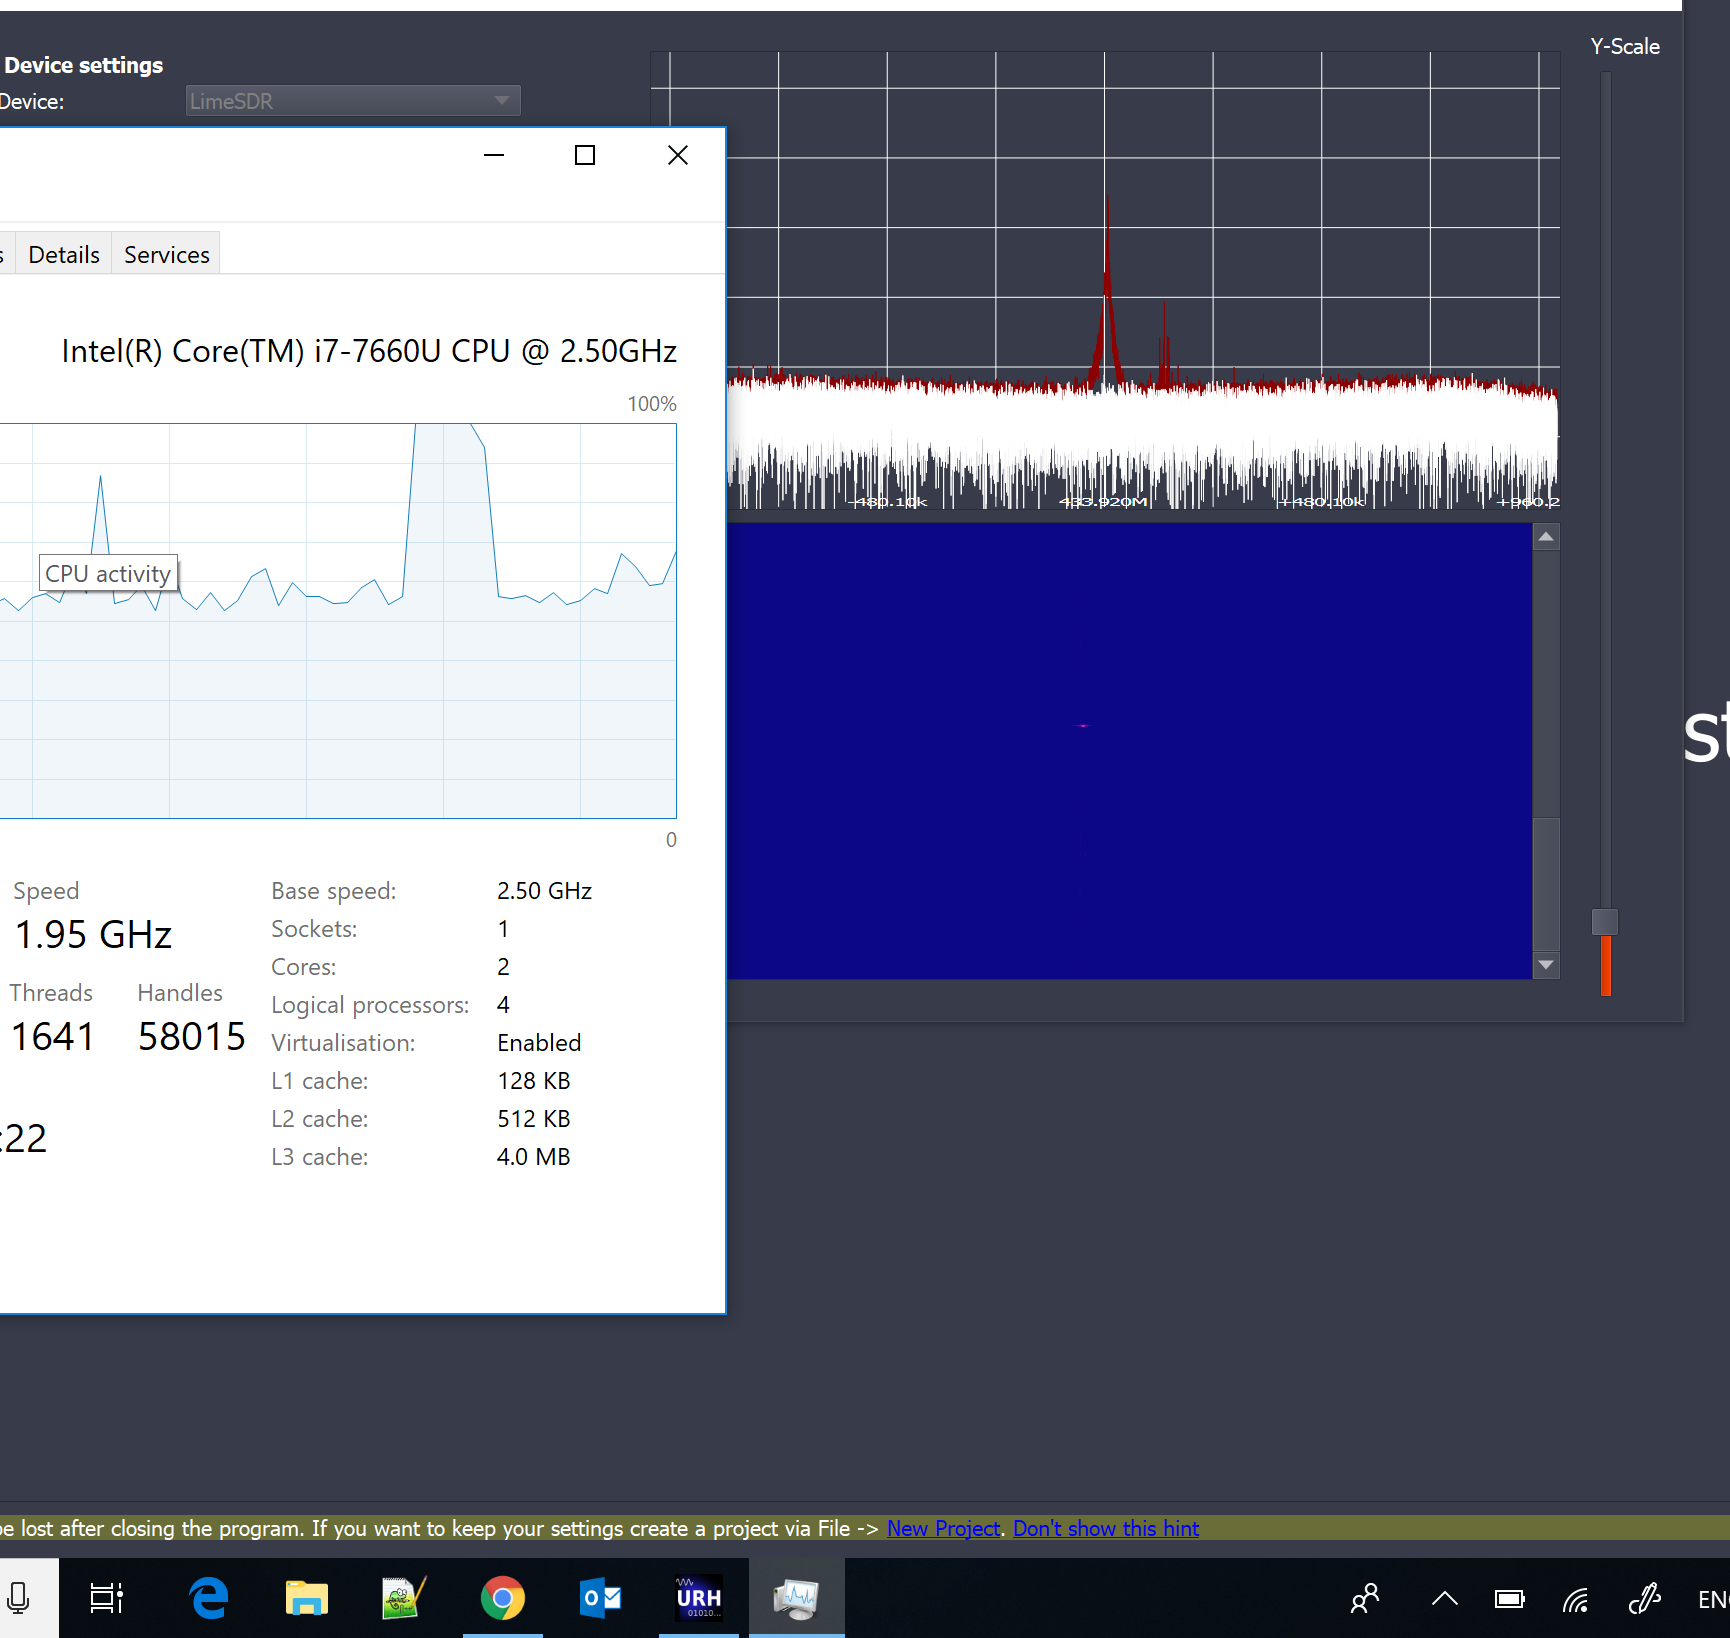Click the New Project link

(x=941, y=1528)
